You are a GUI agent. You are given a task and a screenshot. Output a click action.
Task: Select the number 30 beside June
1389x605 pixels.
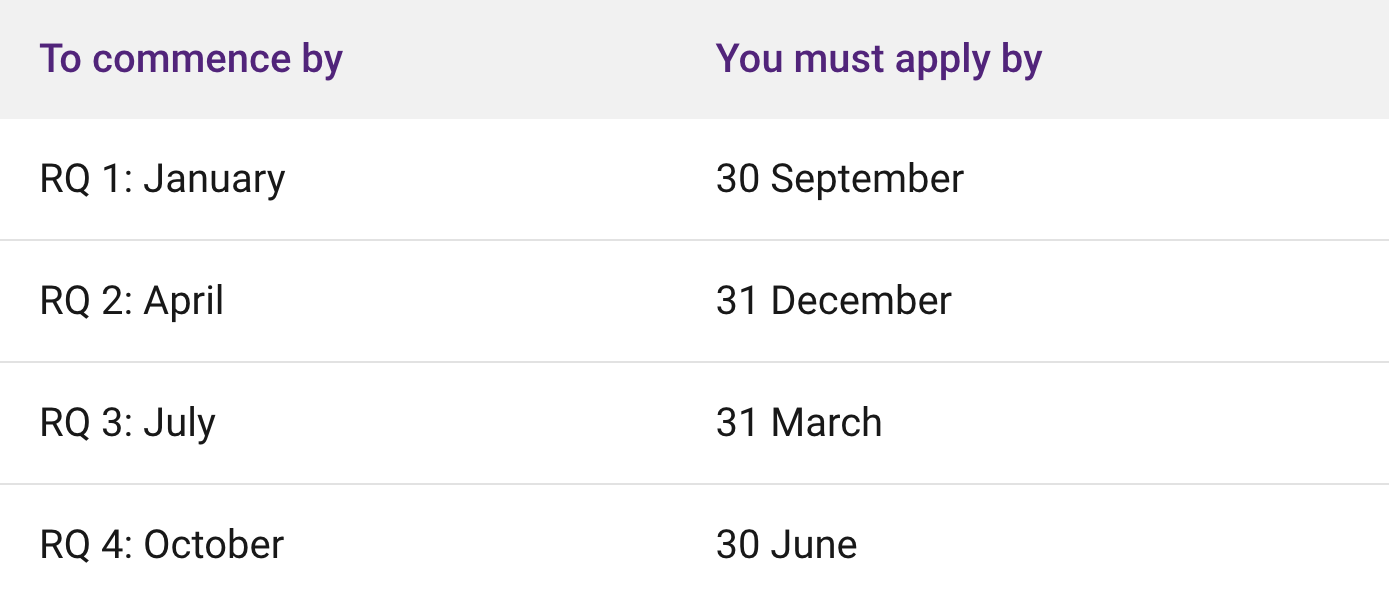(x=738, y=545)
